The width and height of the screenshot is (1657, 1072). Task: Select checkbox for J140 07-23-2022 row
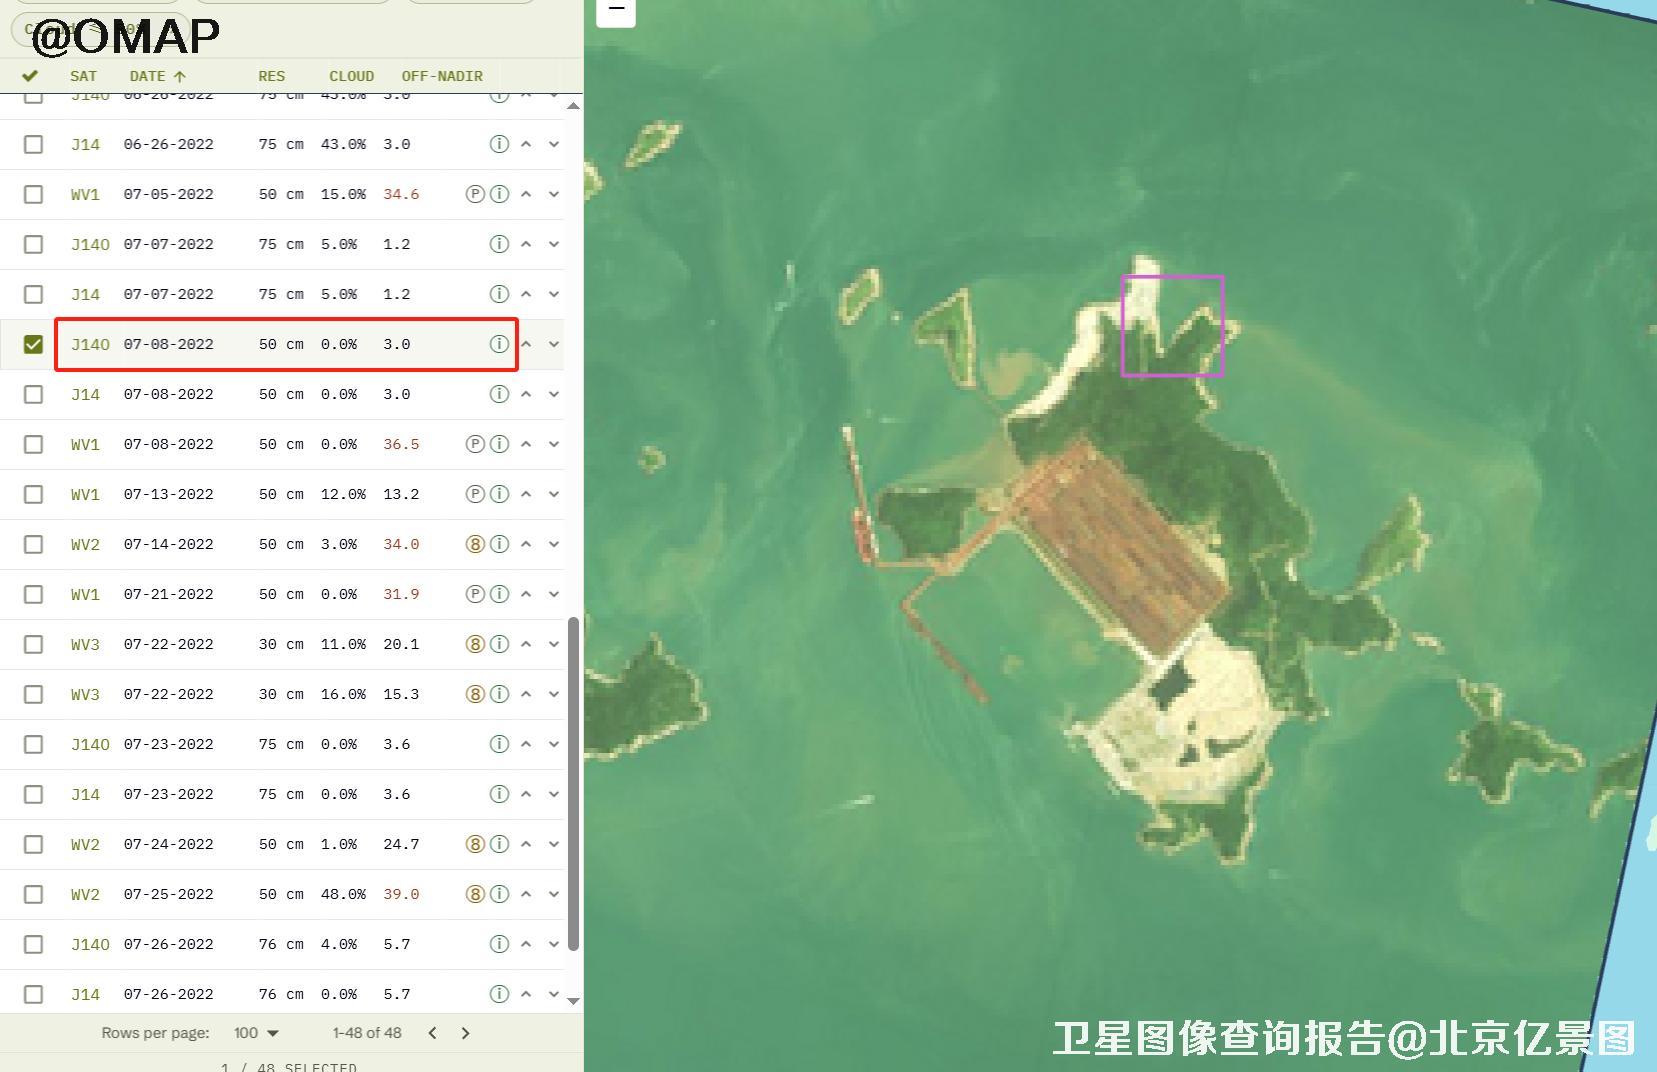tap(33, 744)
